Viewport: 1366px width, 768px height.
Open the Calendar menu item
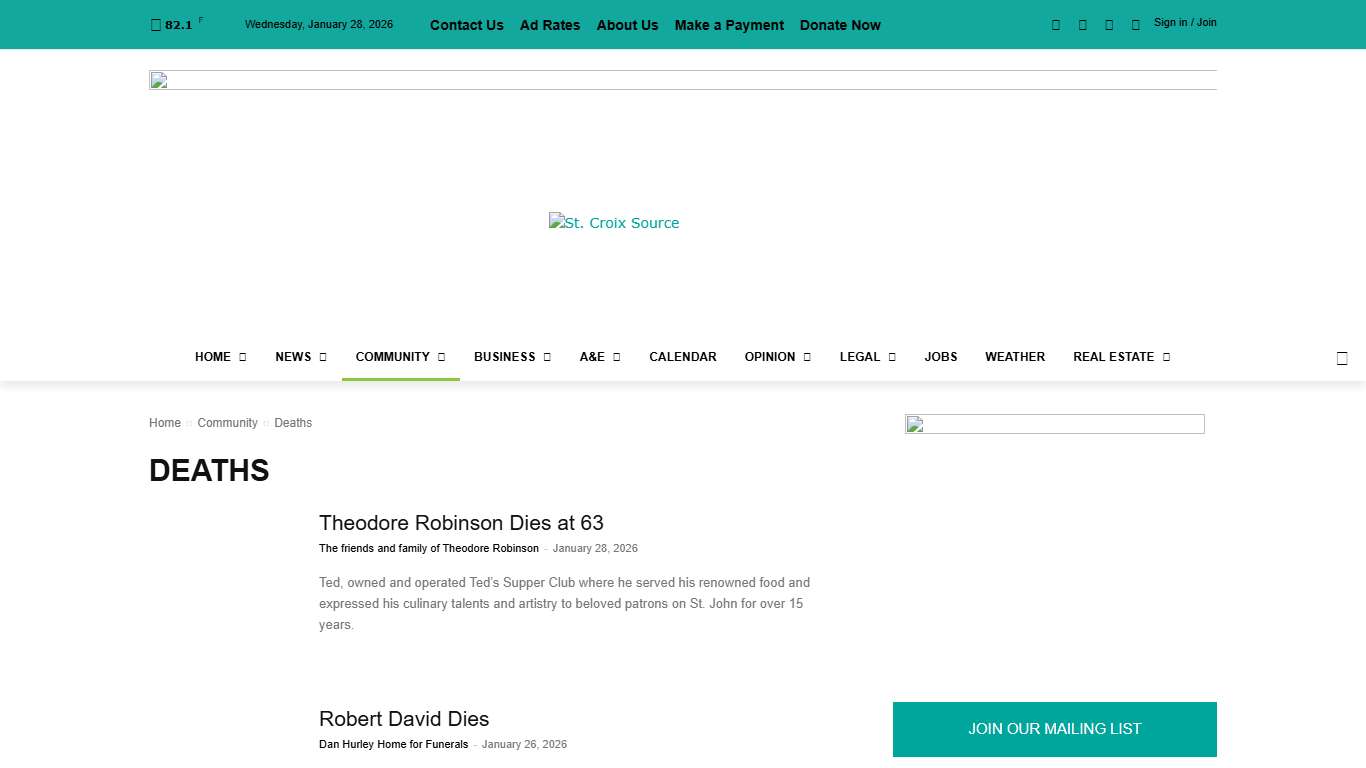pyautogui.click(x=682, y=357)
